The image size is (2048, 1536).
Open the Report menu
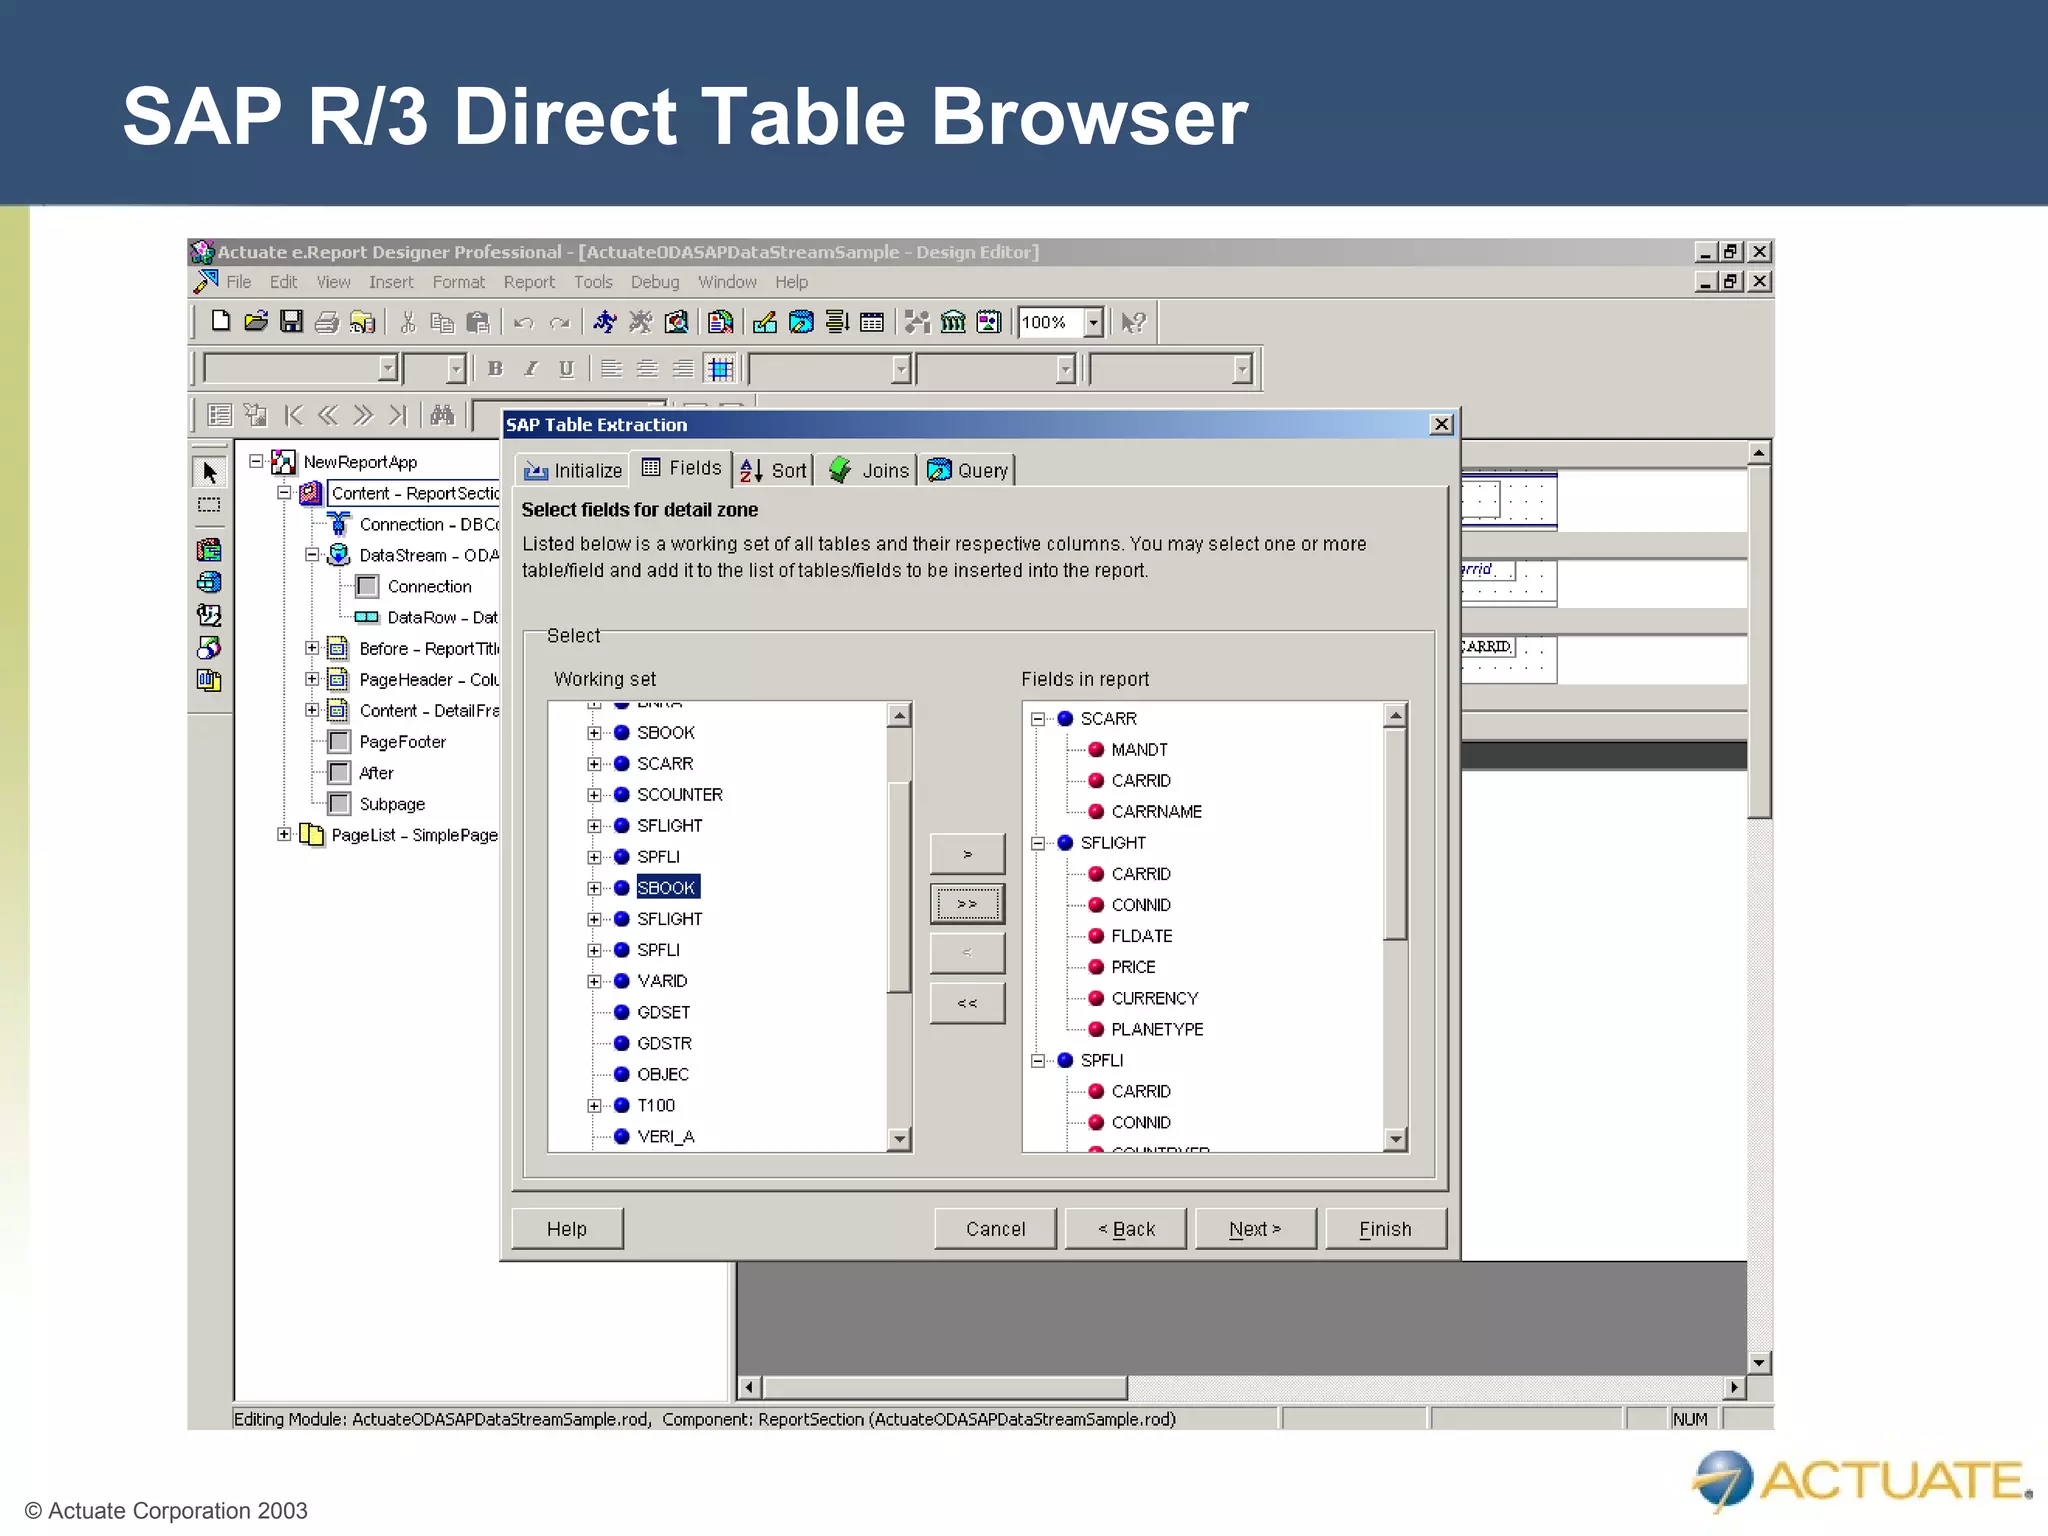pyautogui.click(x=529, y=282)
